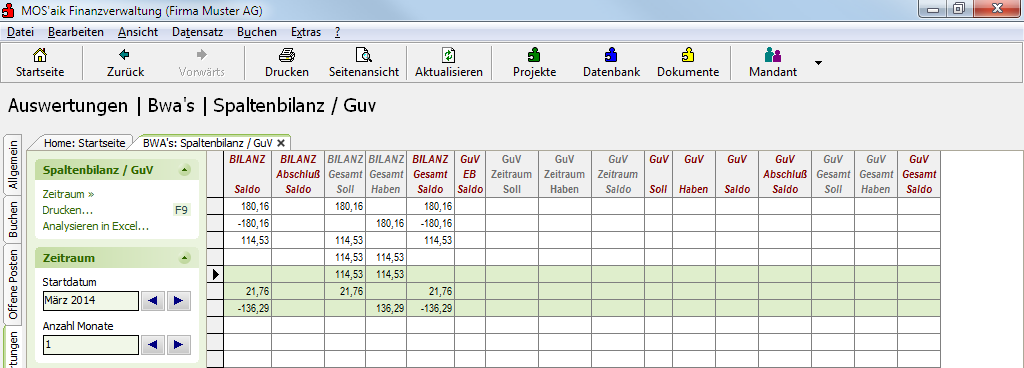The height and width of the screenshot is (368, 1024).
Task: Click the 180,16 cell in Gesamt Haben column
Action: [x=386, y=223]
